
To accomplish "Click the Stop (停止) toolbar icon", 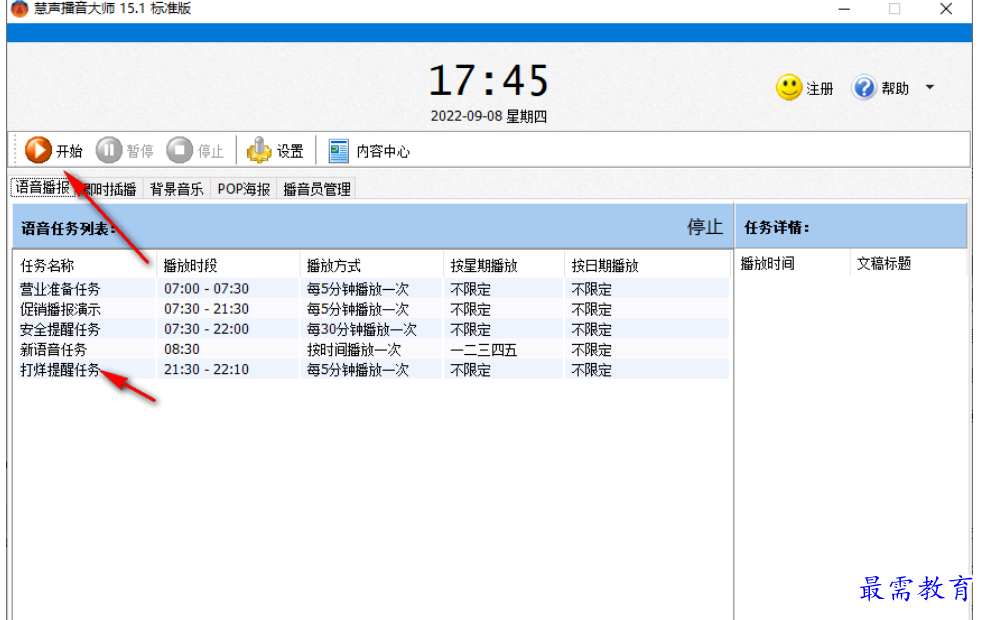I will tap(180, 151).
